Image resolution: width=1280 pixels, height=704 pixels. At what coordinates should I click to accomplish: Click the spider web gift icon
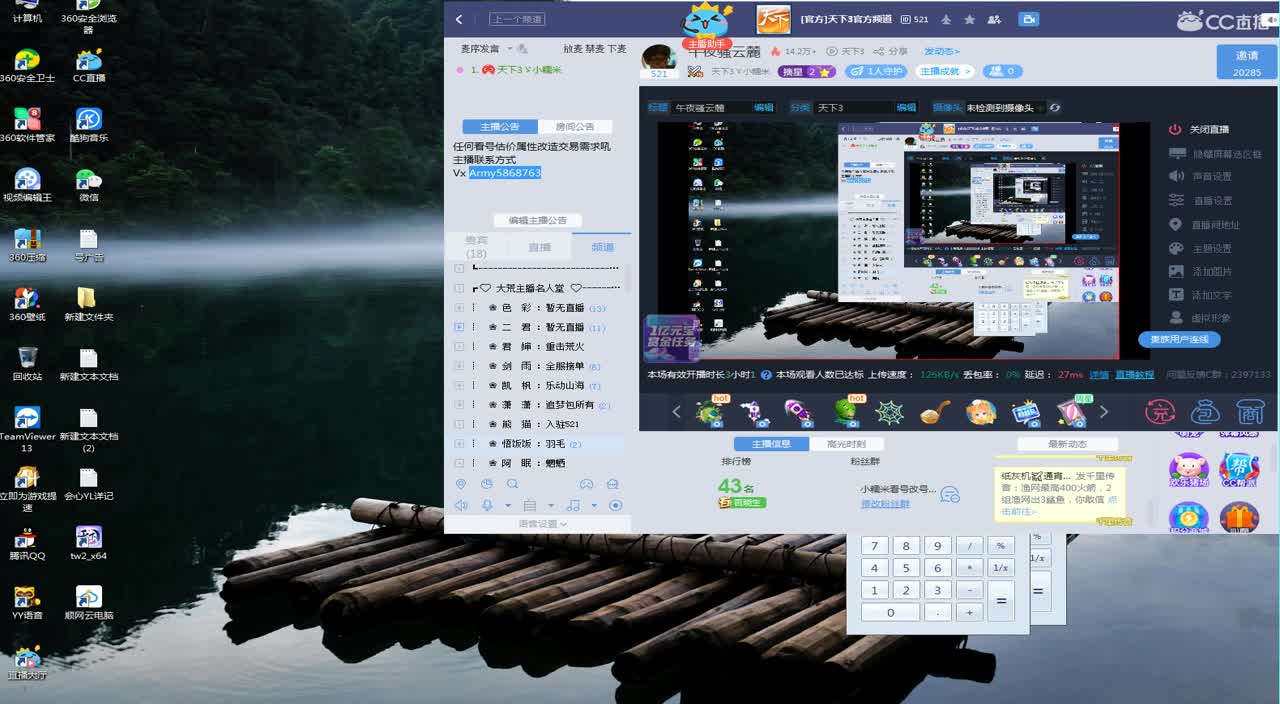(889, 412)
